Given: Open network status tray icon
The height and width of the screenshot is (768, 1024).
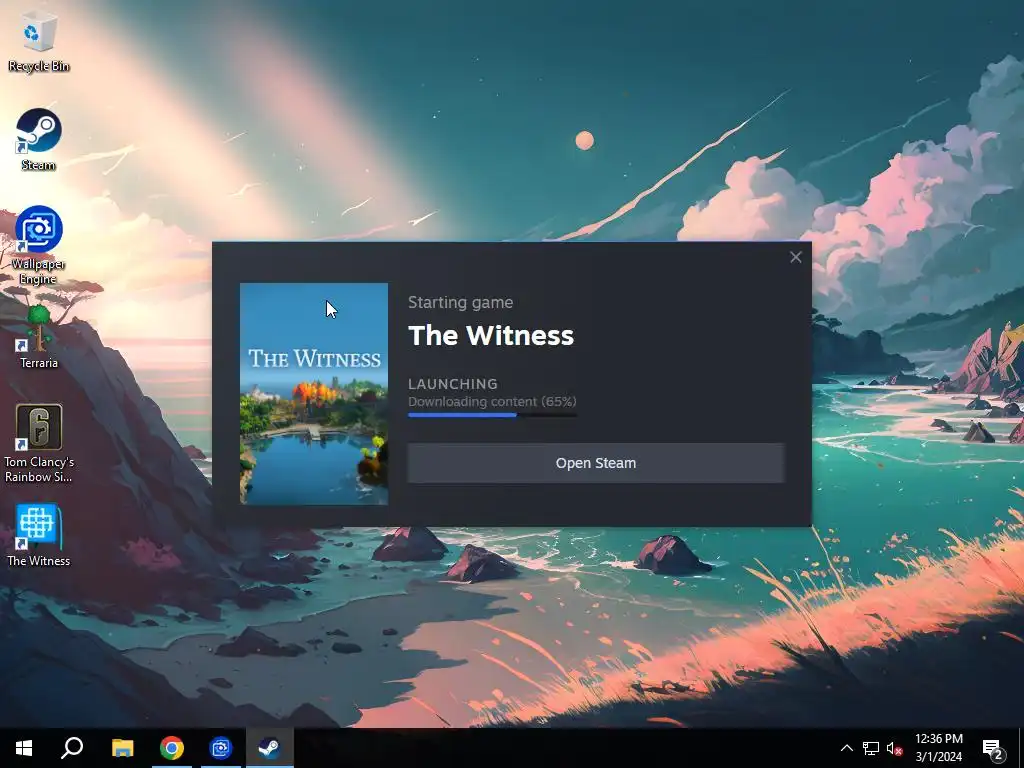Looking at the screenshot, I should [x=871, y=748].
